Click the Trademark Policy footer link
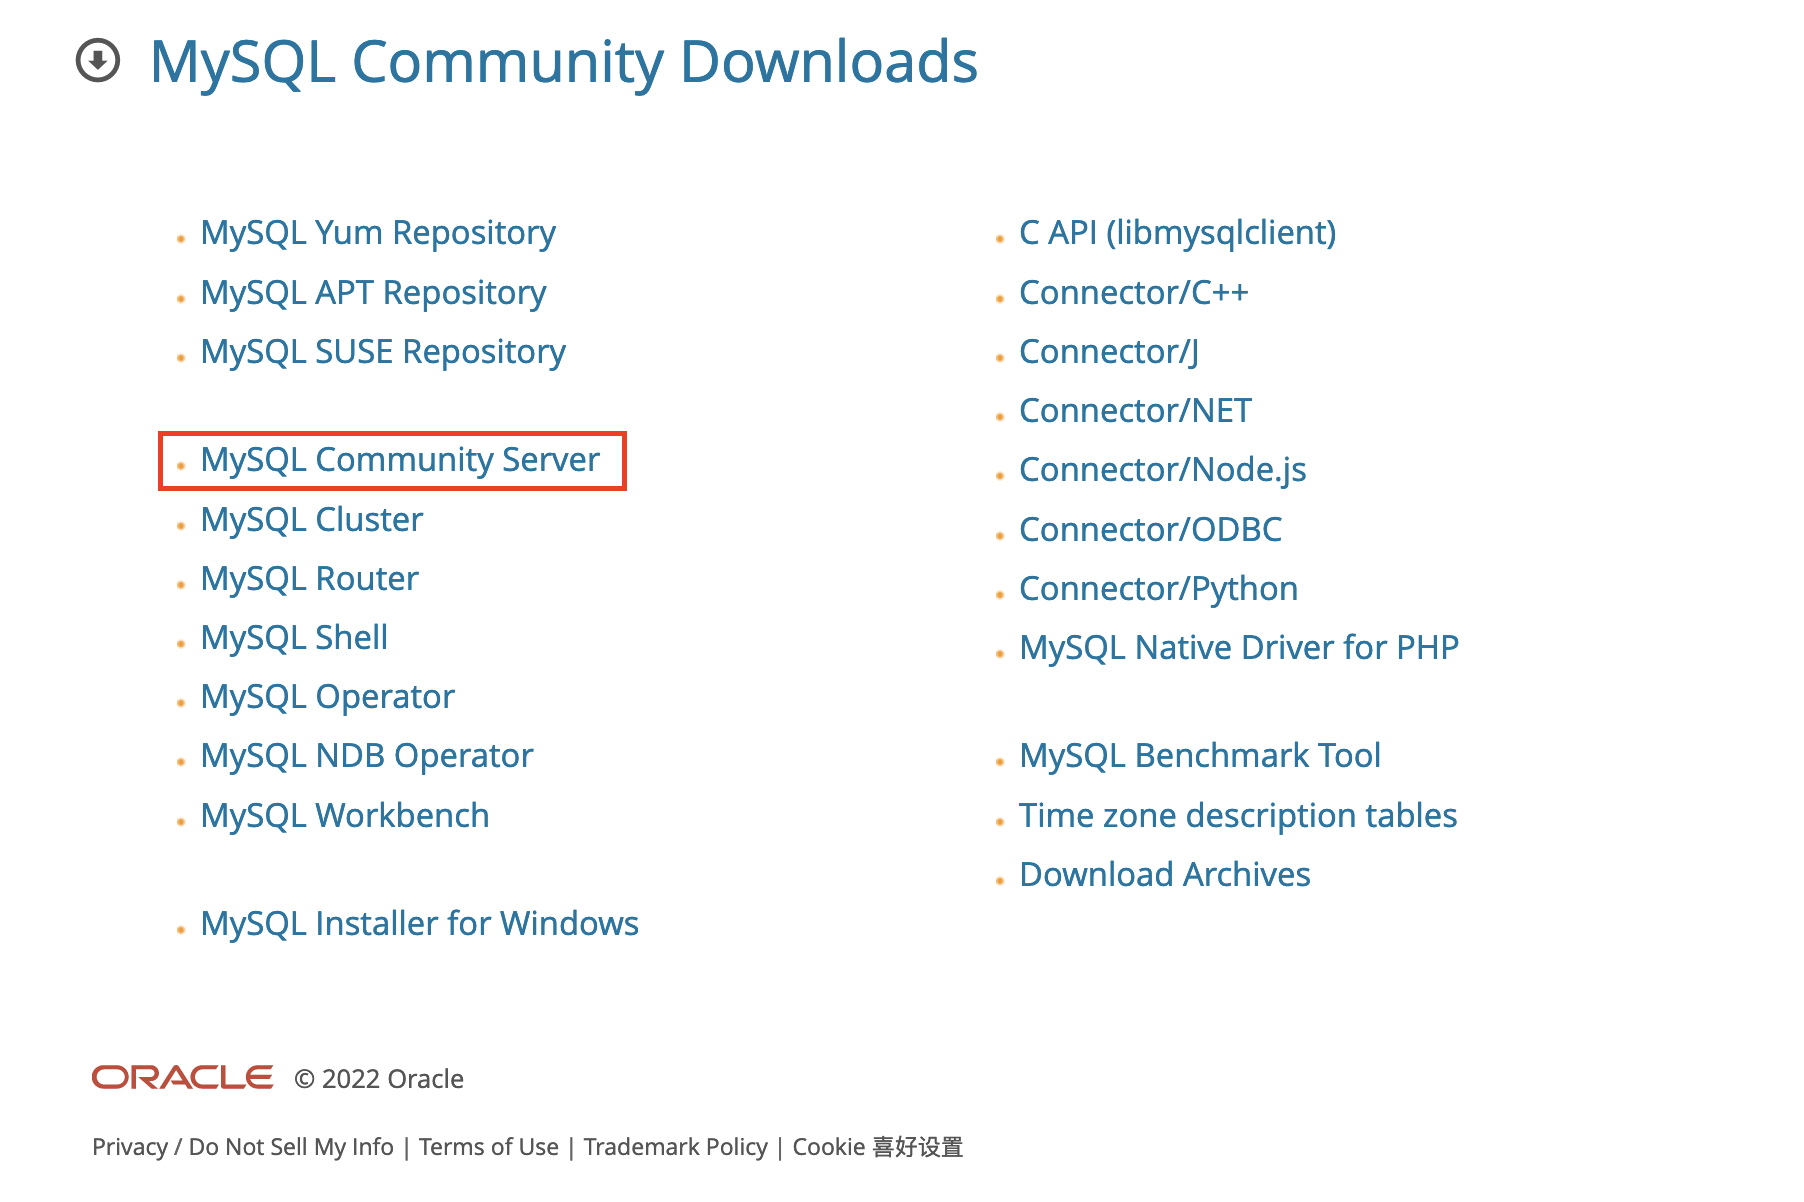 click(675, 1147)
